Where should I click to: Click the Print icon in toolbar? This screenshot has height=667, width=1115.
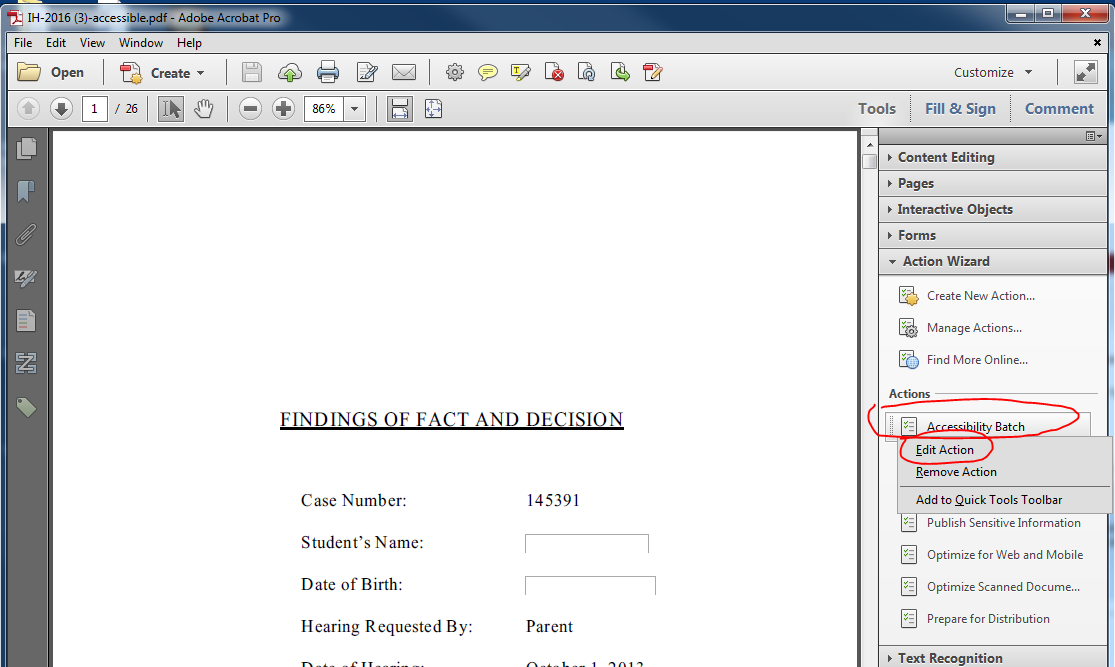(327, 72)
